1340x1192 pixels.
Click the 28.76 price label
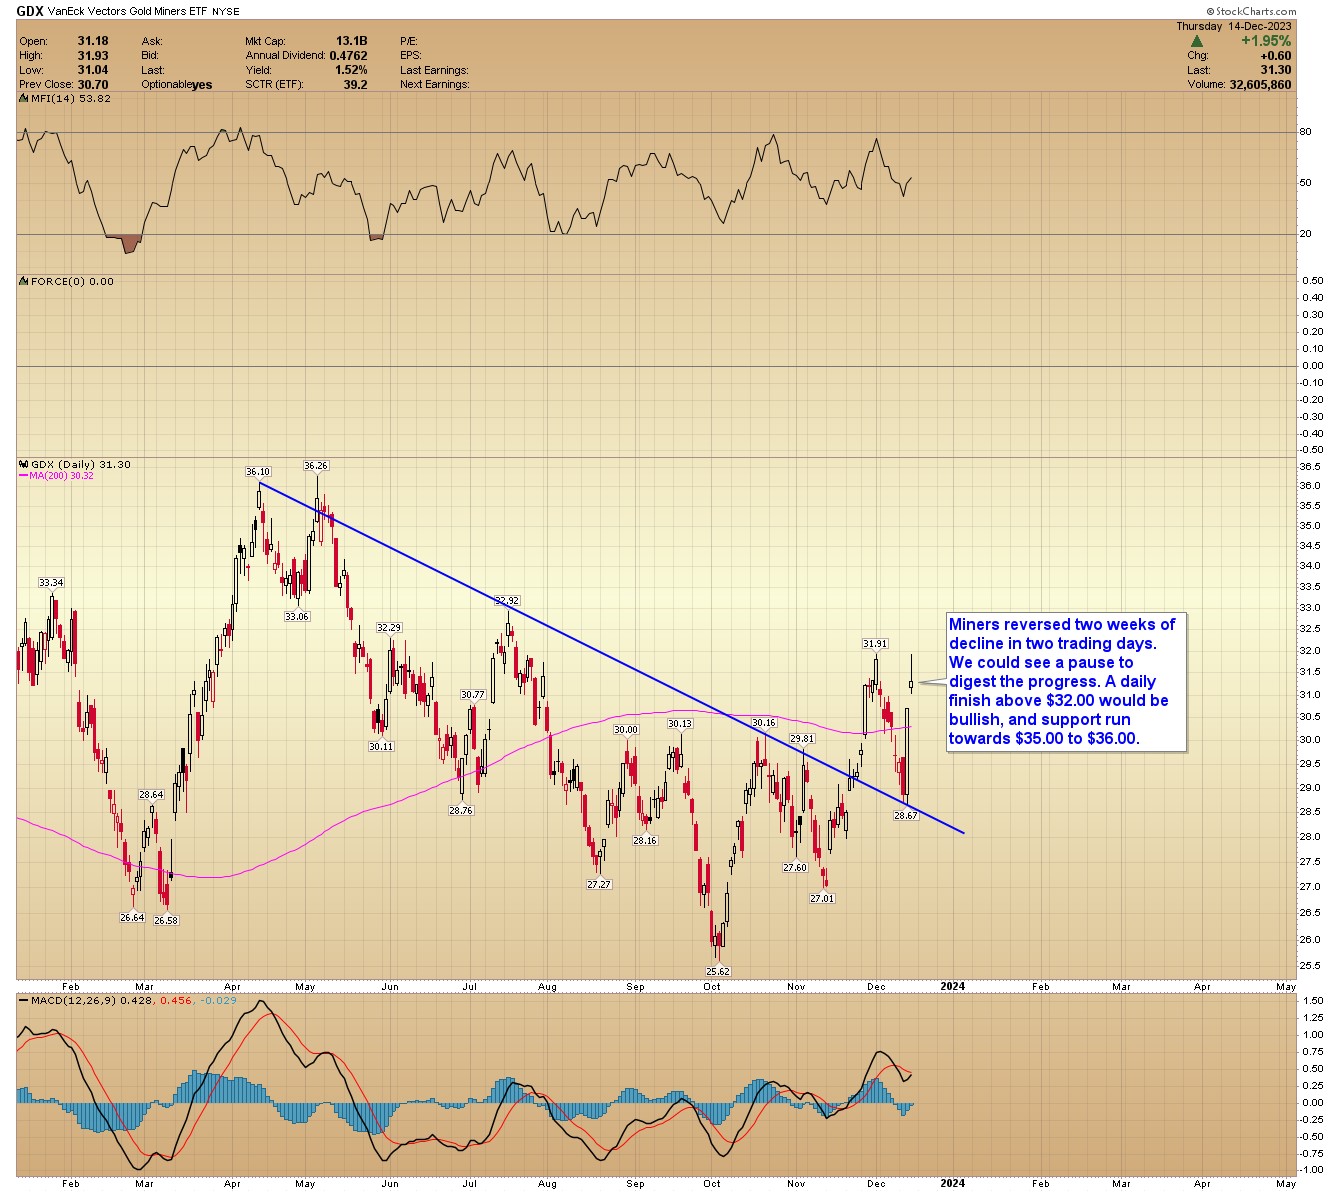click(461, 811)
